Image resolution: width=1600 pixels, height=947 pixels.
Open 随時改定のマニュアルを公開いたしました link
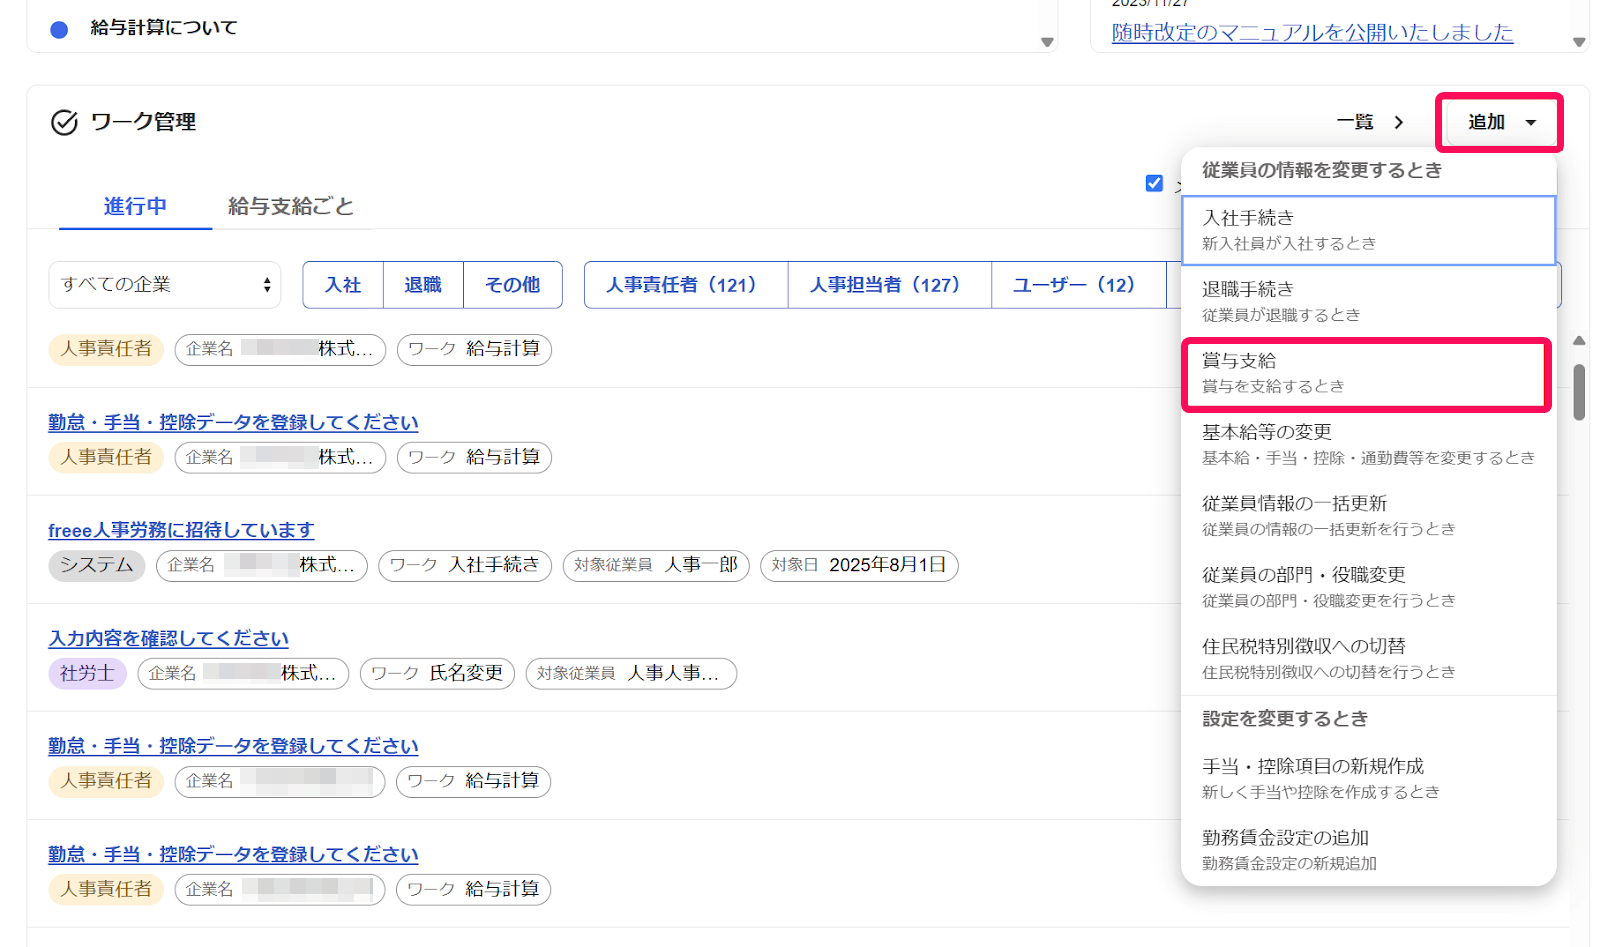pyautogui.click(x=1312, y=32)
